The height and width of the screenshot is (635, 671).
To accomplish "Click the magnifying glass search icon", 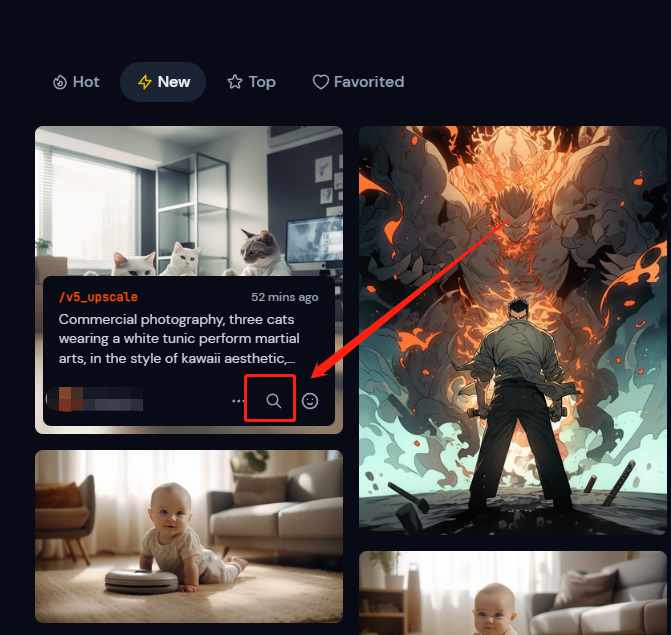I will pyautogui.click(x=273, y=401).
